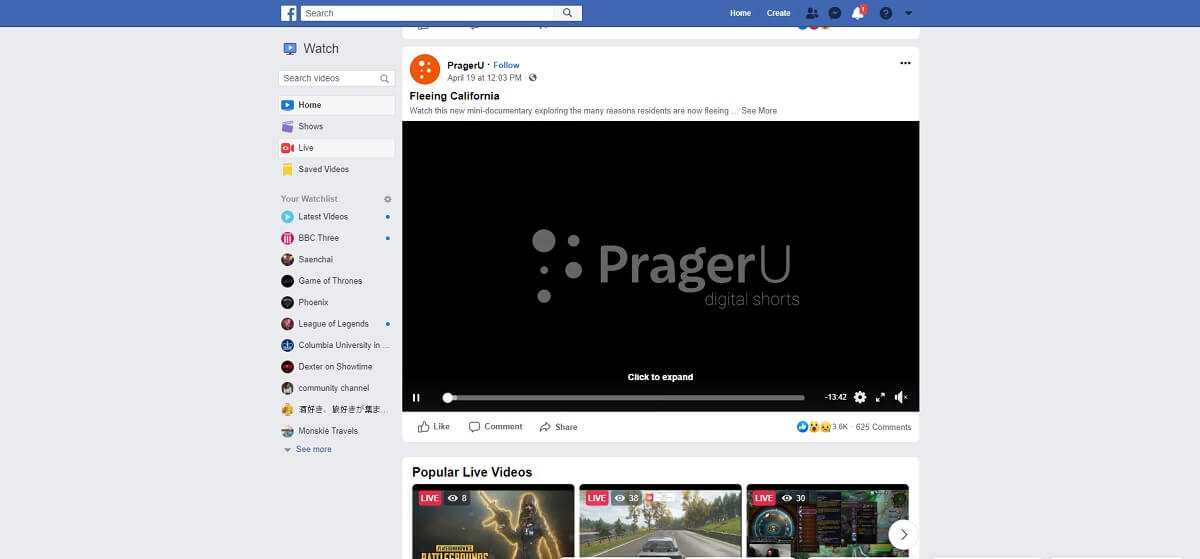The width and height of the screenshot is (1200, 559).
Task: Open the Fleeing California title
Action: 454,96
